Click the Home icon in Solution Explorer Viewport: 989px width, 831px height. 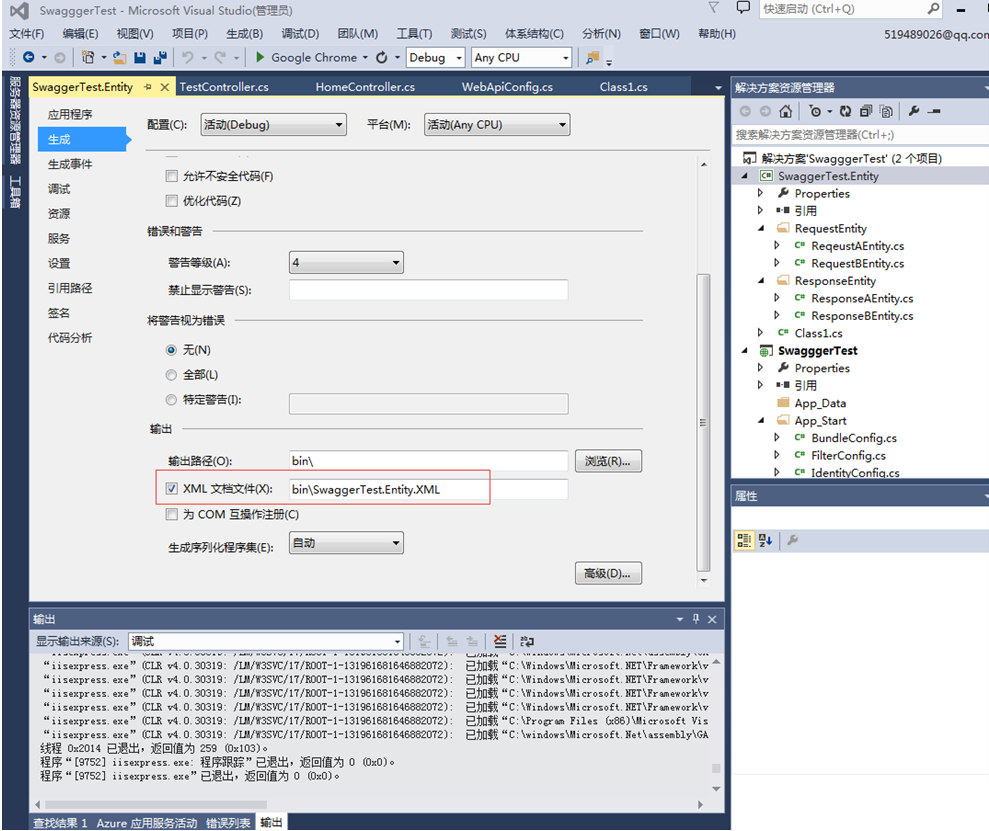785,111
